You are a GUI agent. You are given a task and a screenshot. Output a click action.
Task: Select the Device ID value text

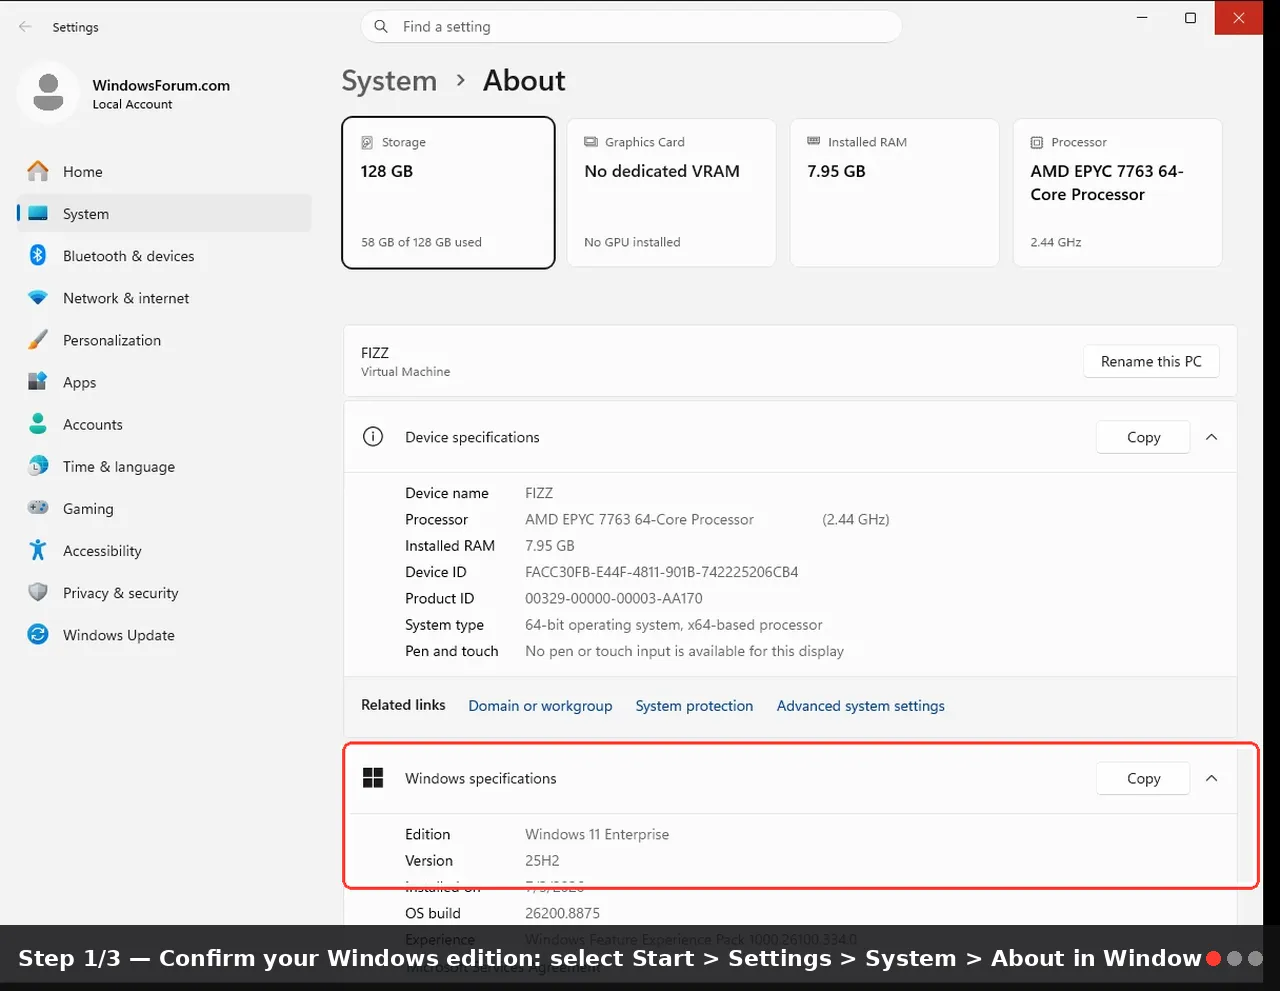pyautogui.click(x=661, y=572)
